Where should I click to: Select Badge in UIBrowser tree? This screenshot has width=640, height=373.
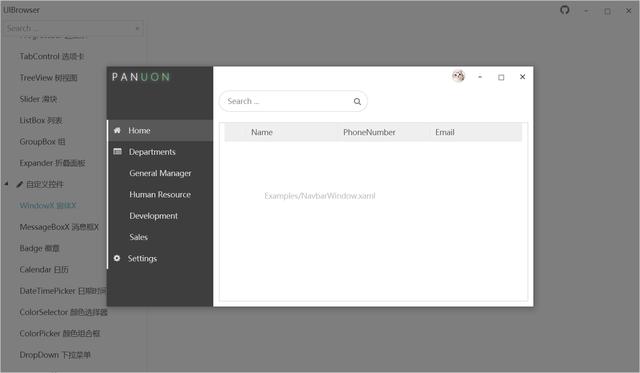(39, 248)
